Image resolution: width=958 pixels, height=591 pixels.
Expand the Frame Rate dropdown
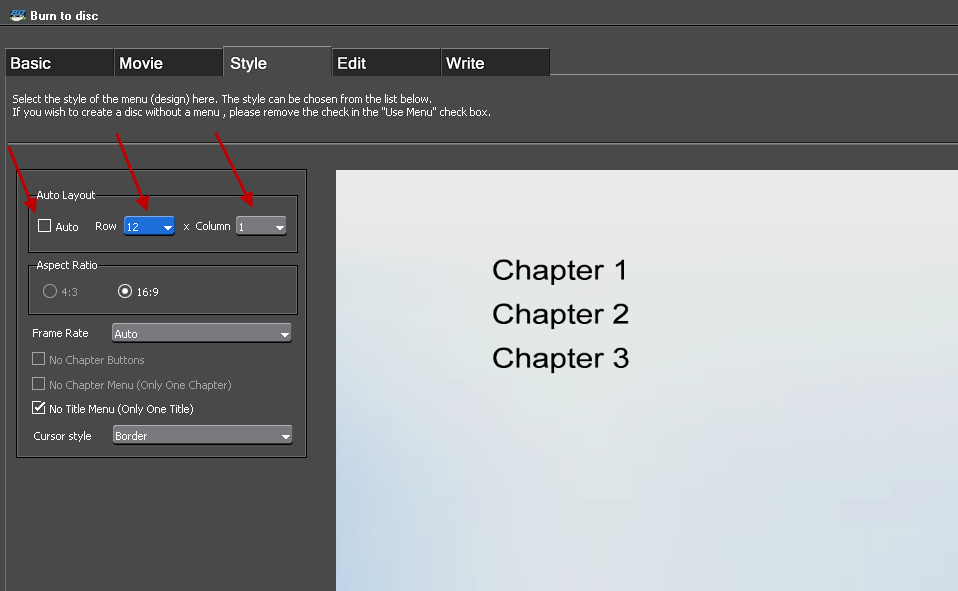click(201, 334)
